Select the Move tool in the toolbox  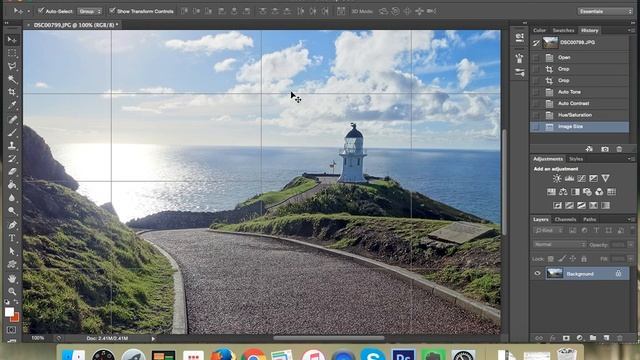click(12, 40)
